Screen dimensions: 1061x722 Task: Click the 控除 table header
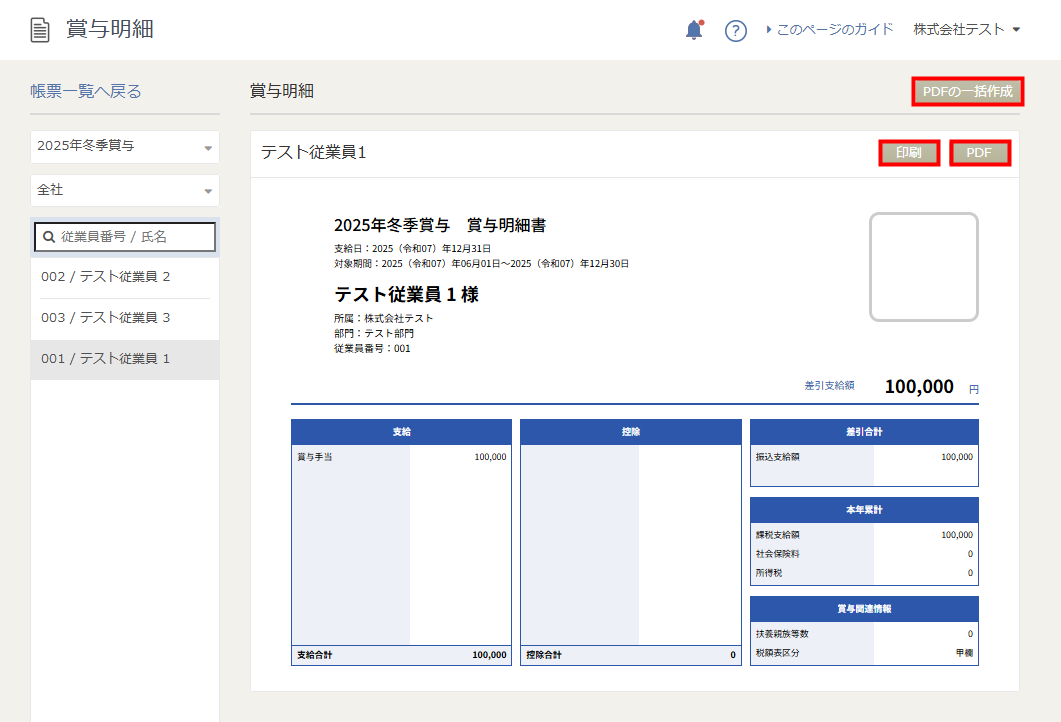pos(630,432)
